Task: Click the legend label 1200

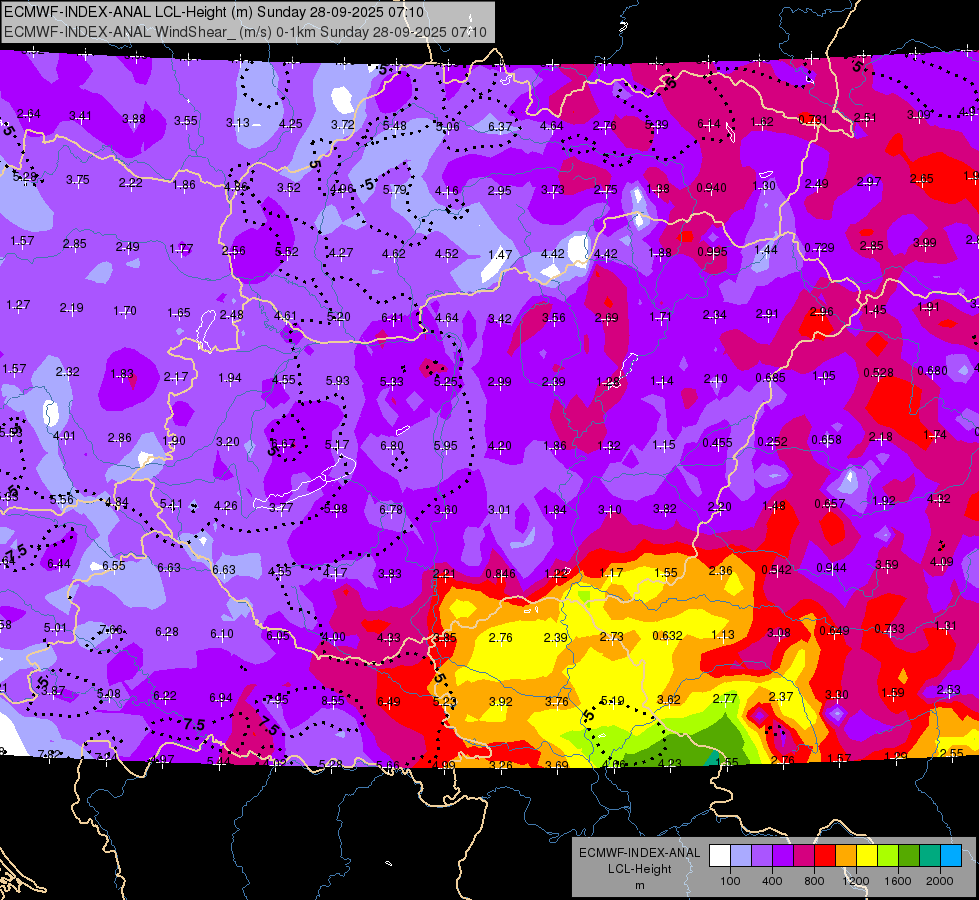Action: pos(855,881)
